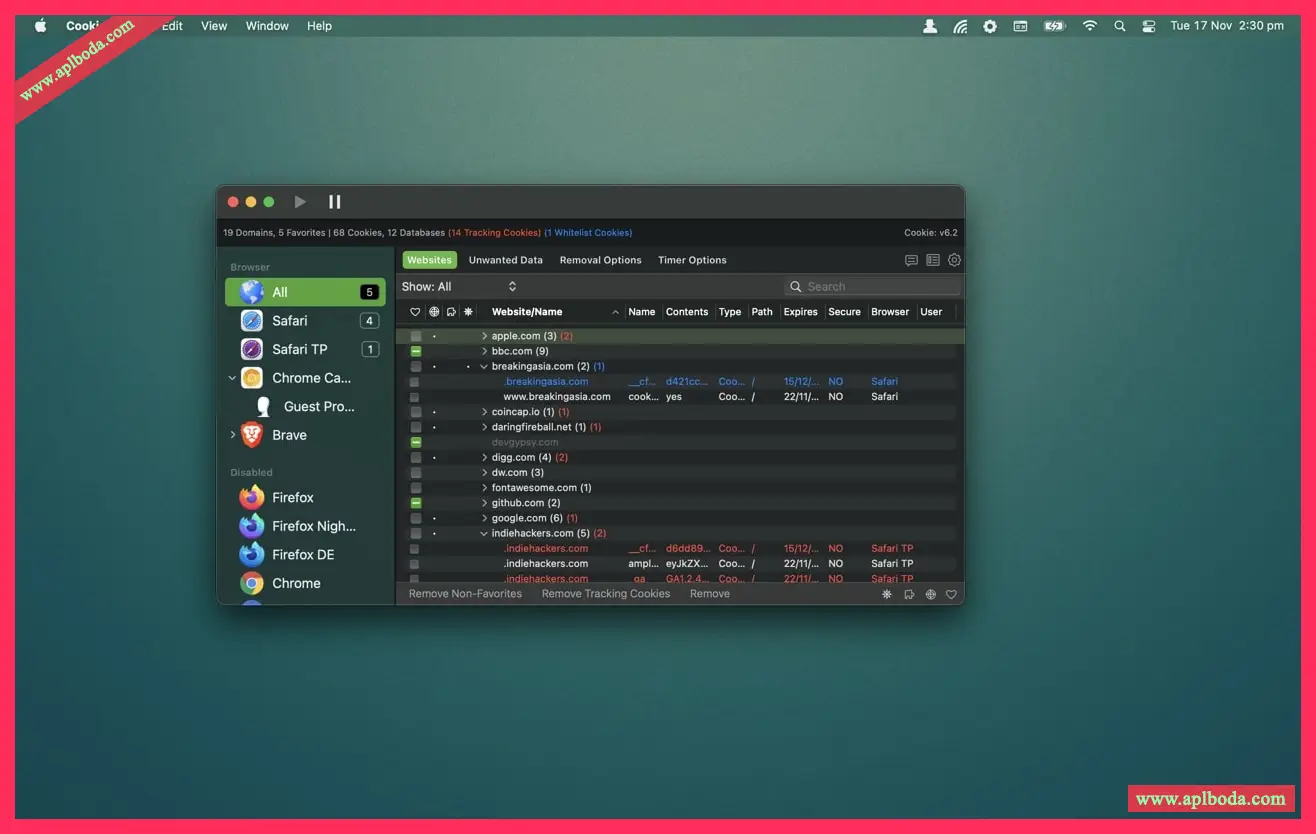Open the Timer Options tab
The height and width of the screenshot is (834, 1316).
[692, 260]
